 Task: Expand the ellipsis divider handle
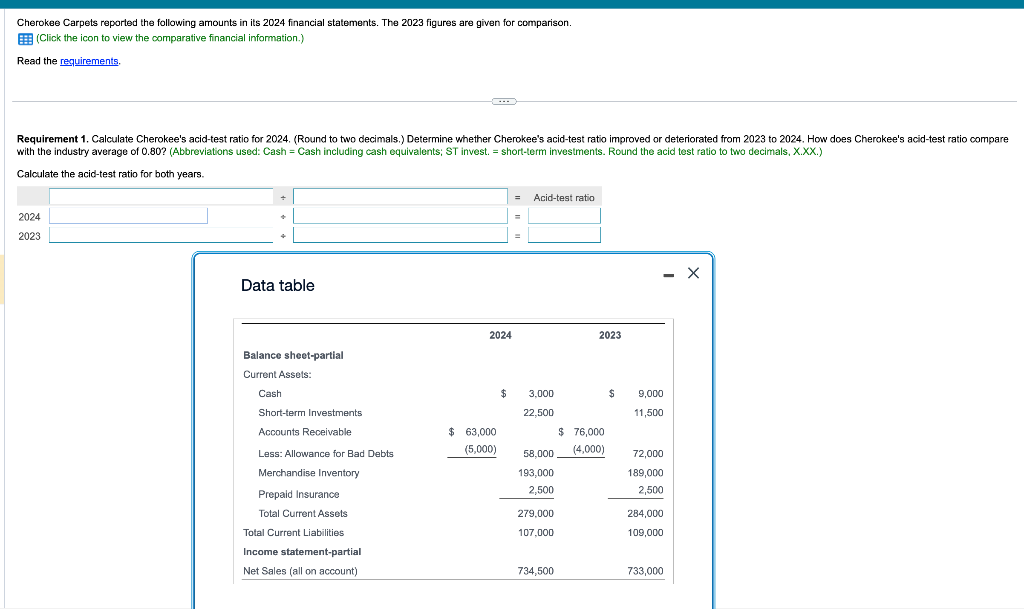click(x=504, y=101)
